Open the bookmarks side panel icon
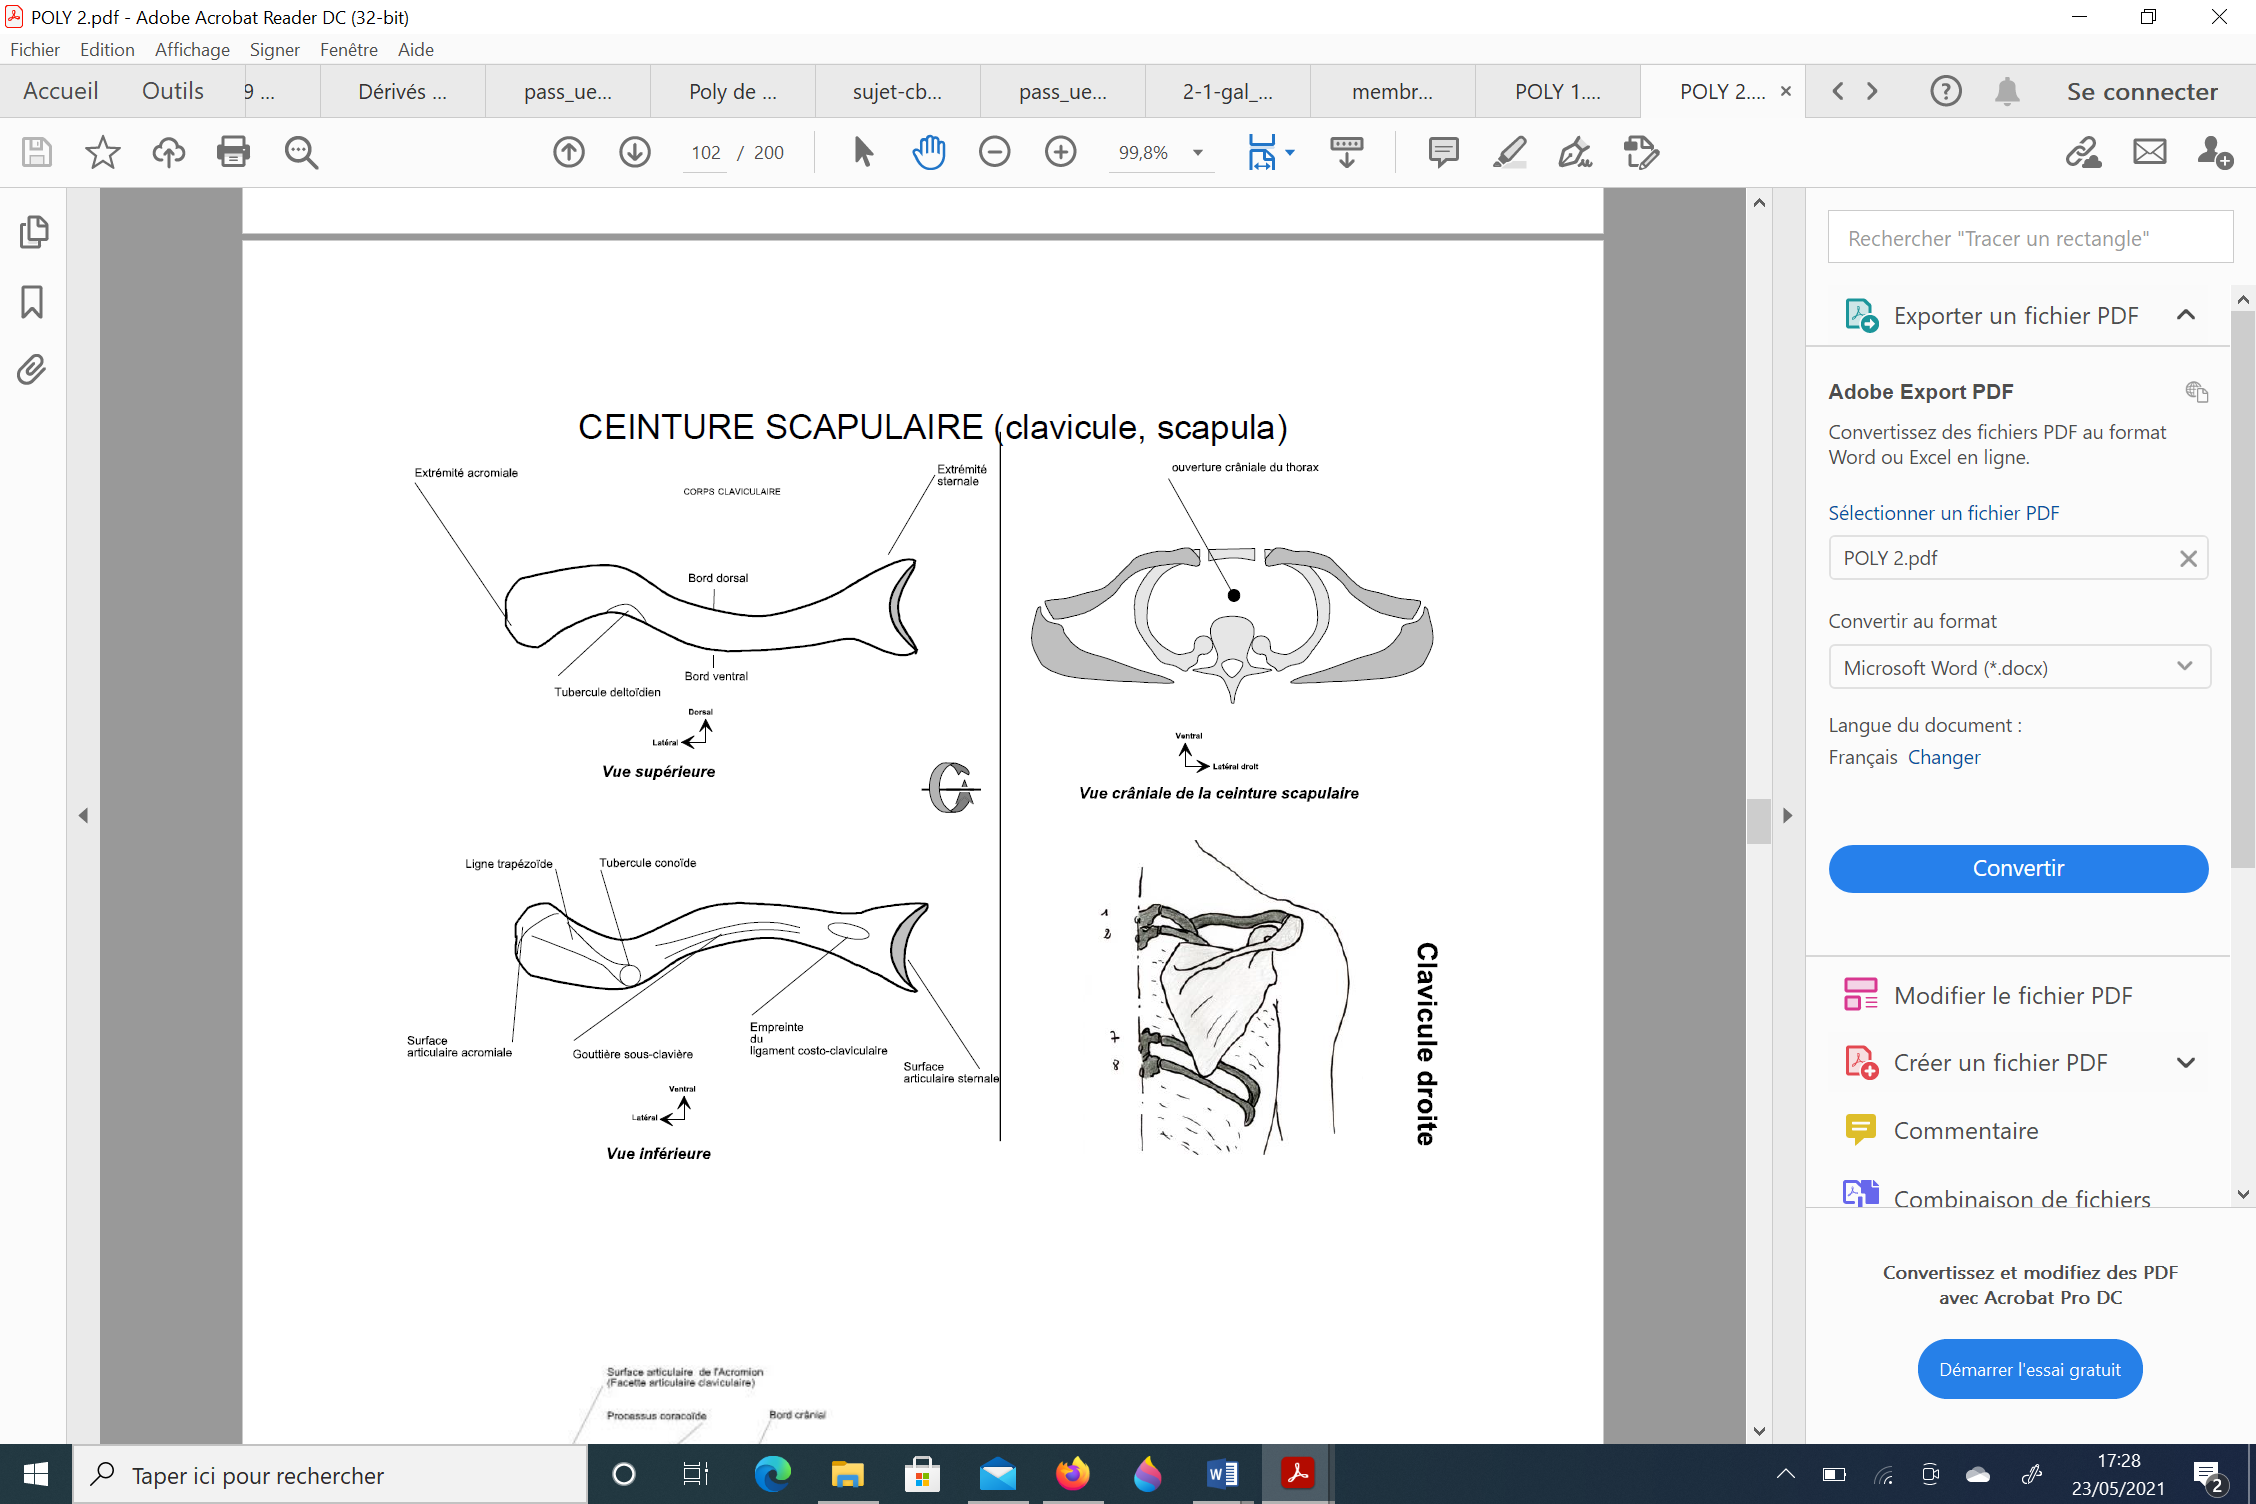Image resolution: width=2256 pixels, height=1504 pixels. pos(32,302)
